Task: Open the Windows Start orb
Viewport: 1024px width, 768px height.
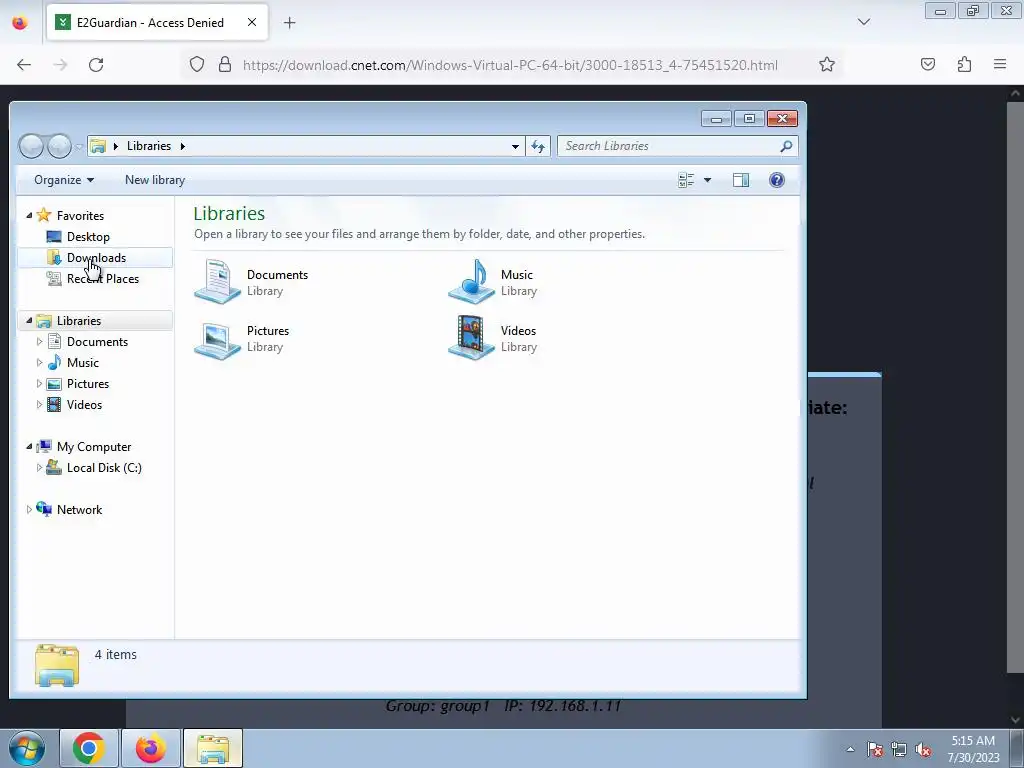Action: pyautogui.click(x=27, y=748)
